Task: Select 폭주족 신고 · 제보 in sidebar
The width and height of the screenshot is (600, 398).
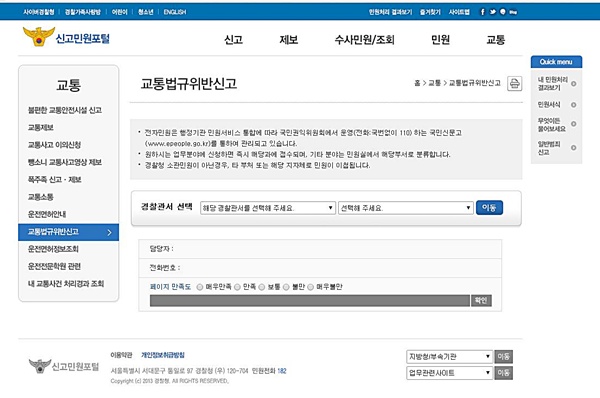Action: (54, 179)
